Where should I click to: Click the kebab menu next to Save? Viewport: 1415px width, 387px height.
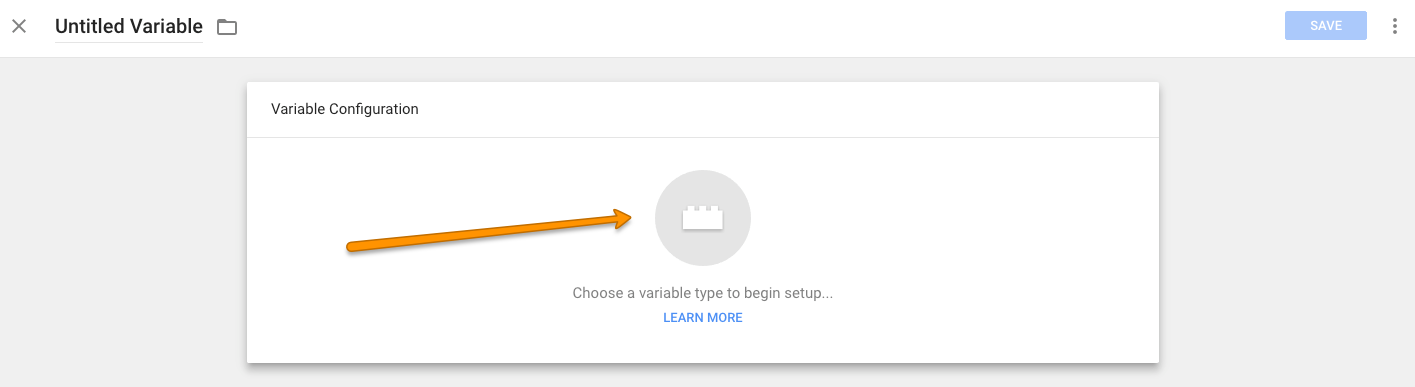[x=1395, y=26]
